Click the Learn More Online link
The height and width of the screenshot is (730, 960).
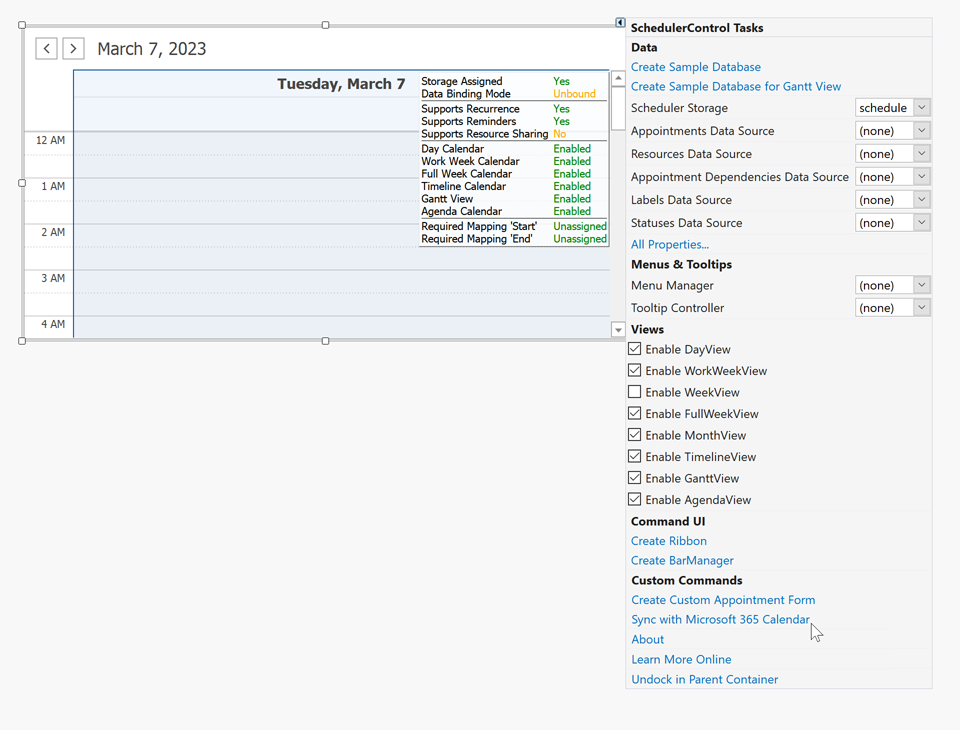681,659
